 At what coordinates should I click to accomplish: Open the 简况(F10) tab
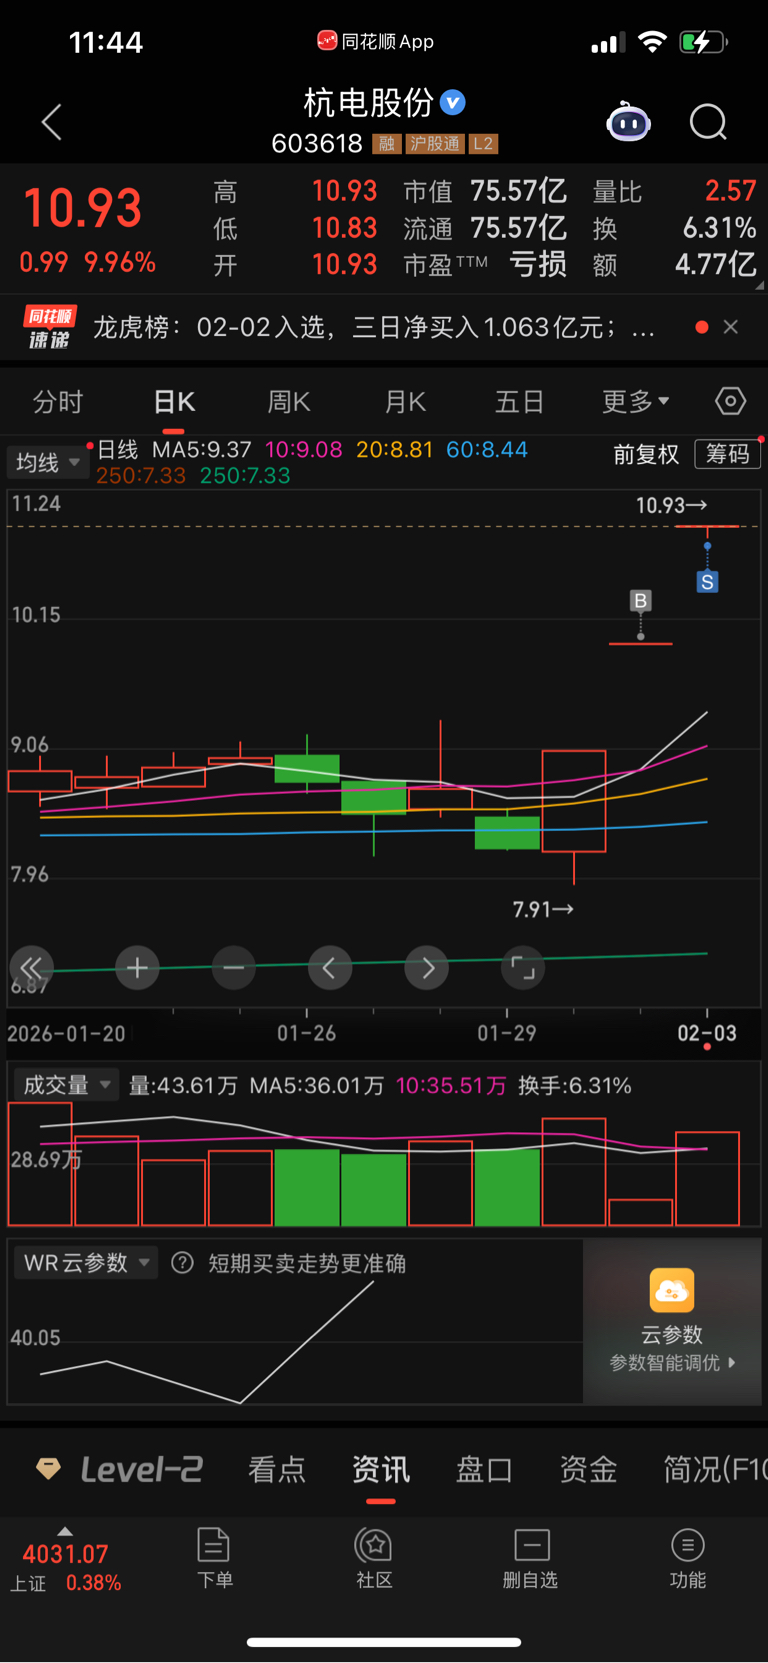715,1469
